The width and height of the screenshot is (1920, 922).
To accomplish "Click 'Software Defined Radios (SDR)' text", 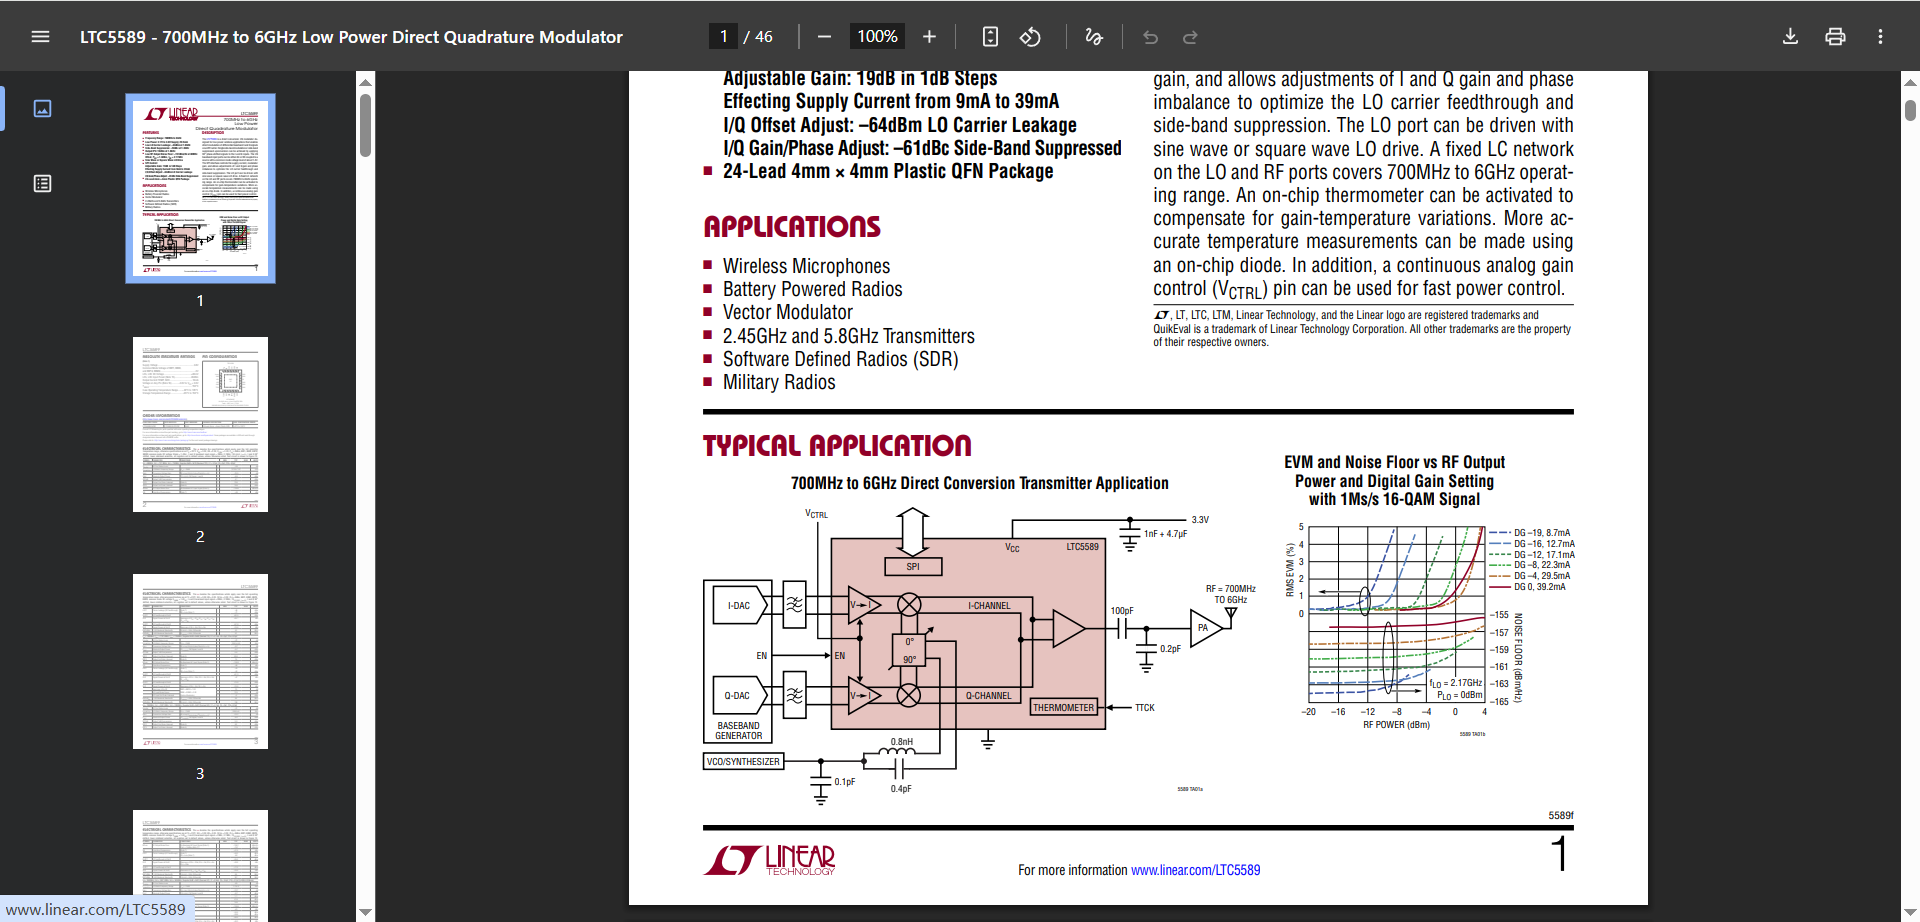I will coord(840,359).
